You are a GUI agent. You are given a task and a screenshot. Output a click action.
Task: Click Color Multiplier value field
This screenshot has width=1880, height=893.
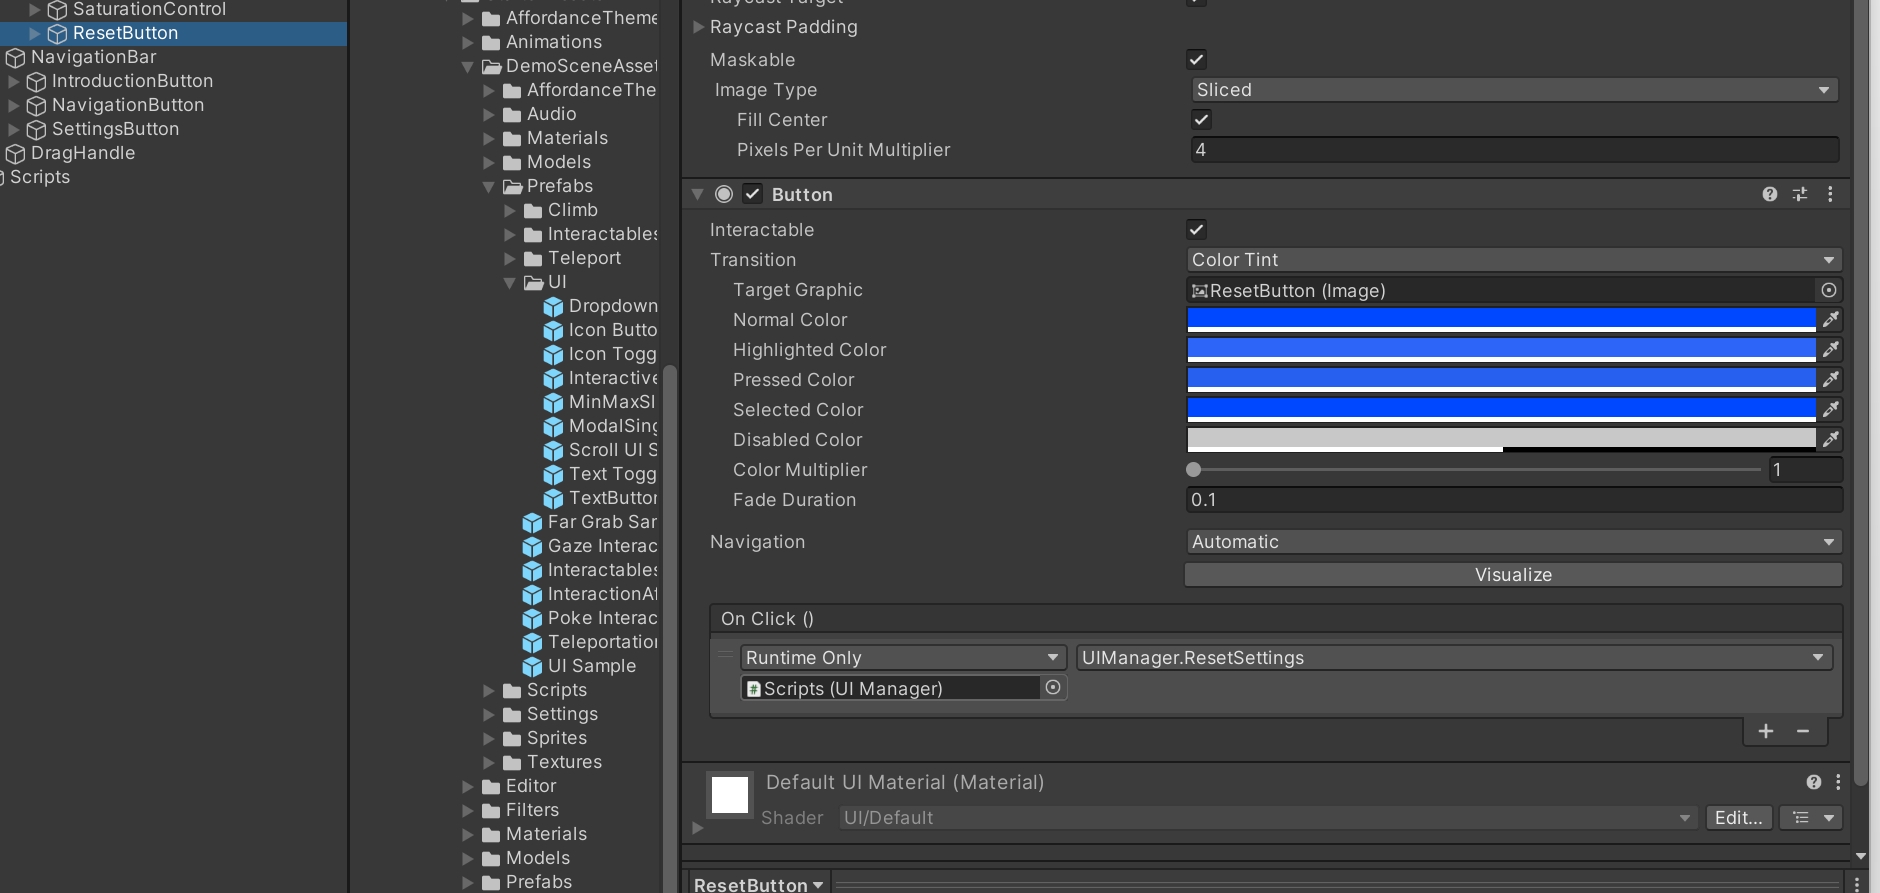pyautogui.click(x=1805, y=469)
